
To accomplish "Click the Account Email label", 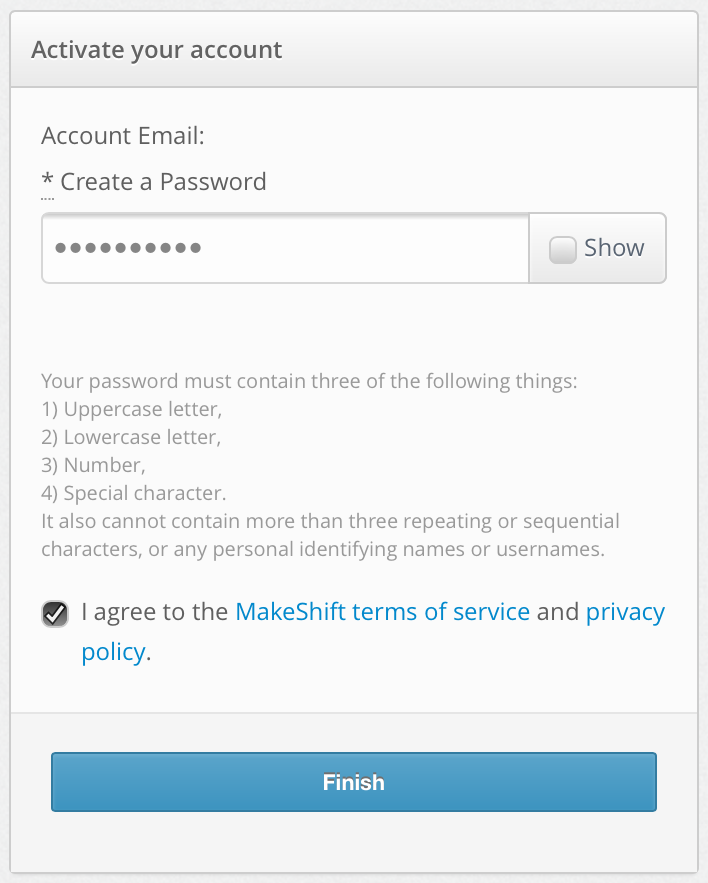I will click(x=122, y=136).
